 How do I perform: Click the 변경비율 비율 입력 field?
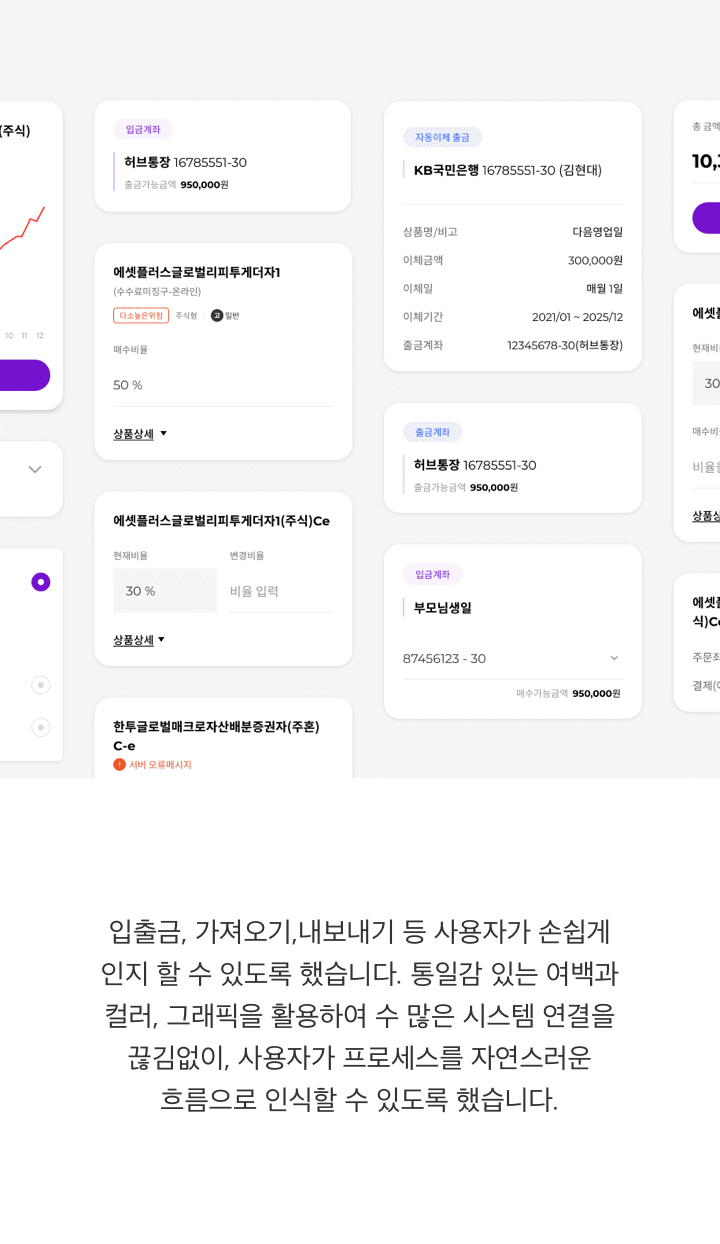tap(281, 591)
